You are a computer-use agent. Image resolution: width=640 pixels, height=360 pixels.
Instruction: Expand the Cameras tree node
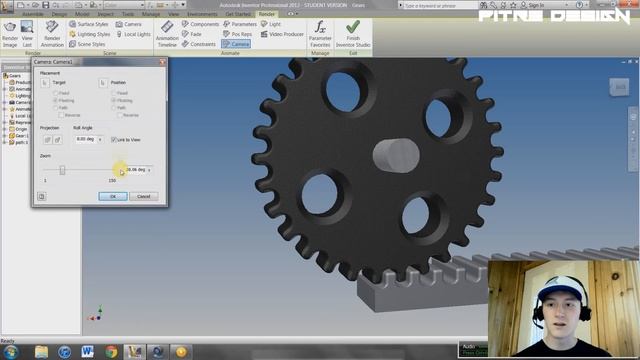coord(5,102)
